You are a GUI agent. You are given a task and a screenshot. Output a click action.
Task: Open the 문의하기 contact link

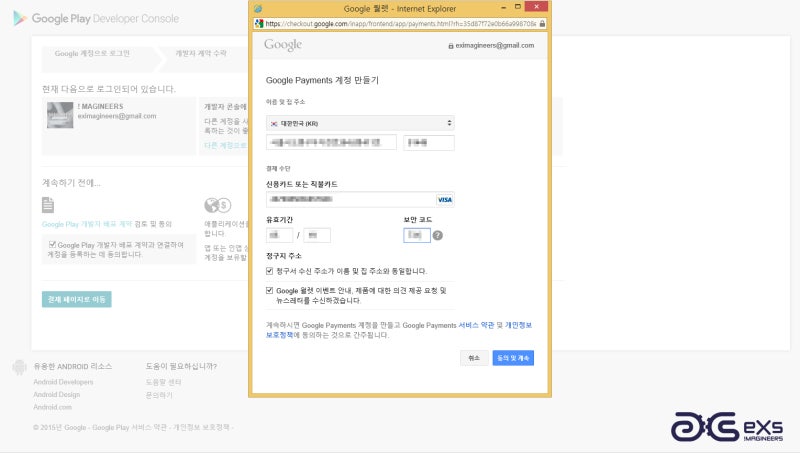pos(159,395)
